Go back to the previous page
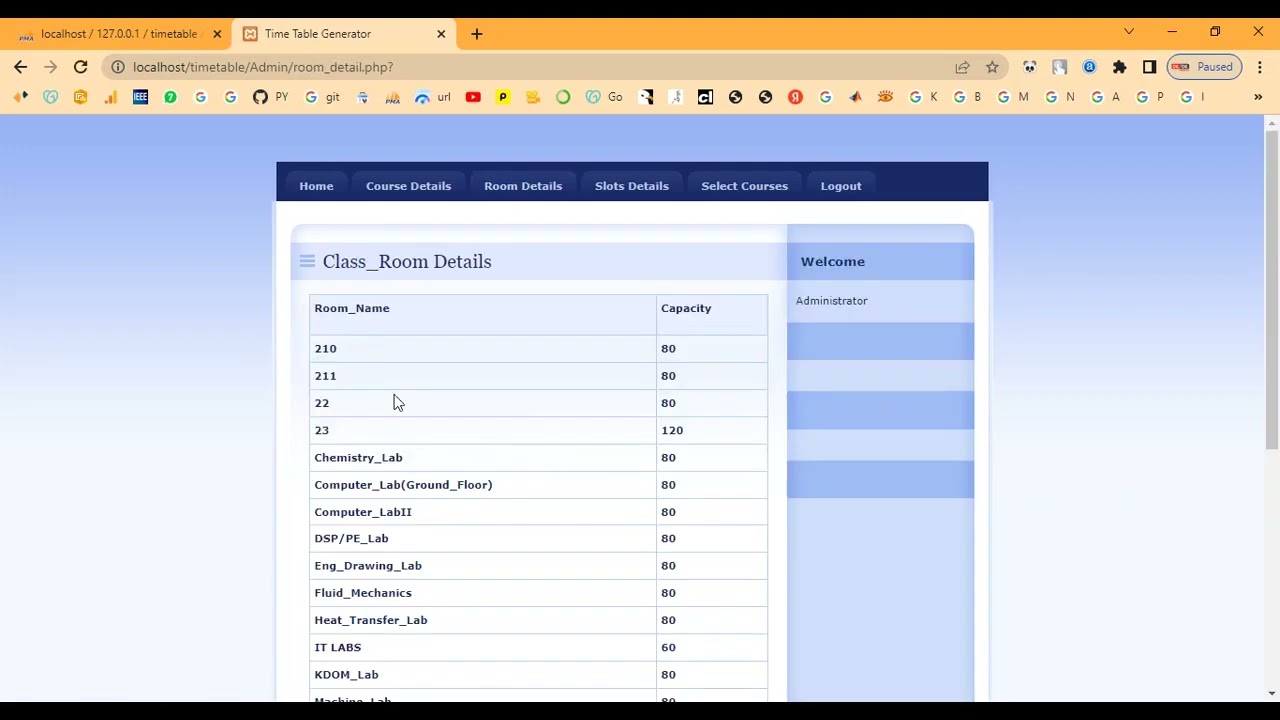The image size is (1280, 720). [x=21, y=67]
